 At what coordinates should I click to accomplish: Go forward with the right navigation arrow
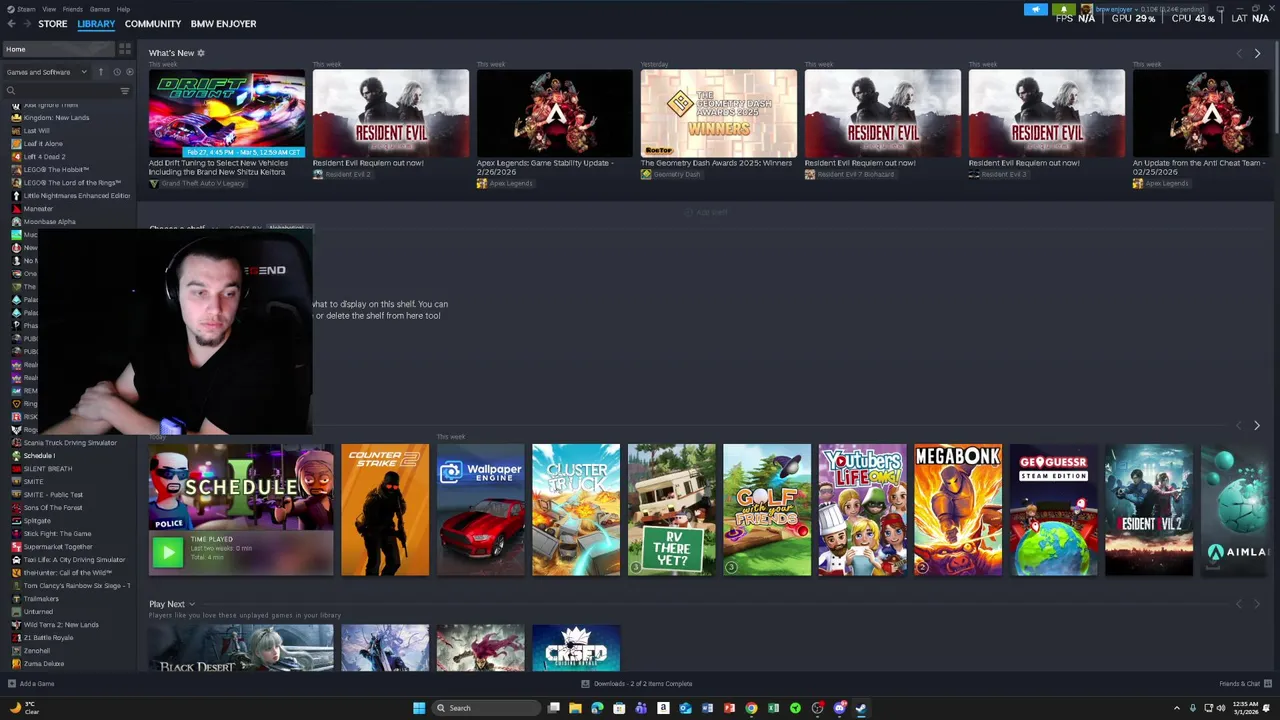(x=25, y=24)
